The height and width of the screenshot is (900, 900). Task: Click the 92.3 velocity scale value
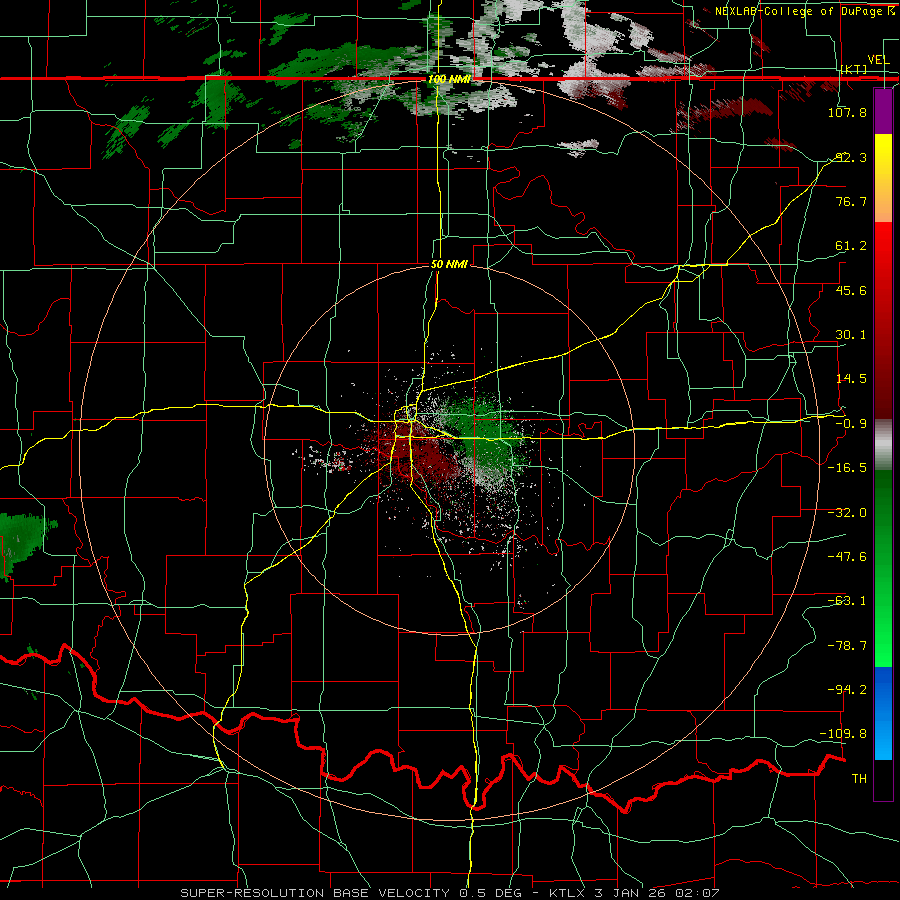pos(851,157)
